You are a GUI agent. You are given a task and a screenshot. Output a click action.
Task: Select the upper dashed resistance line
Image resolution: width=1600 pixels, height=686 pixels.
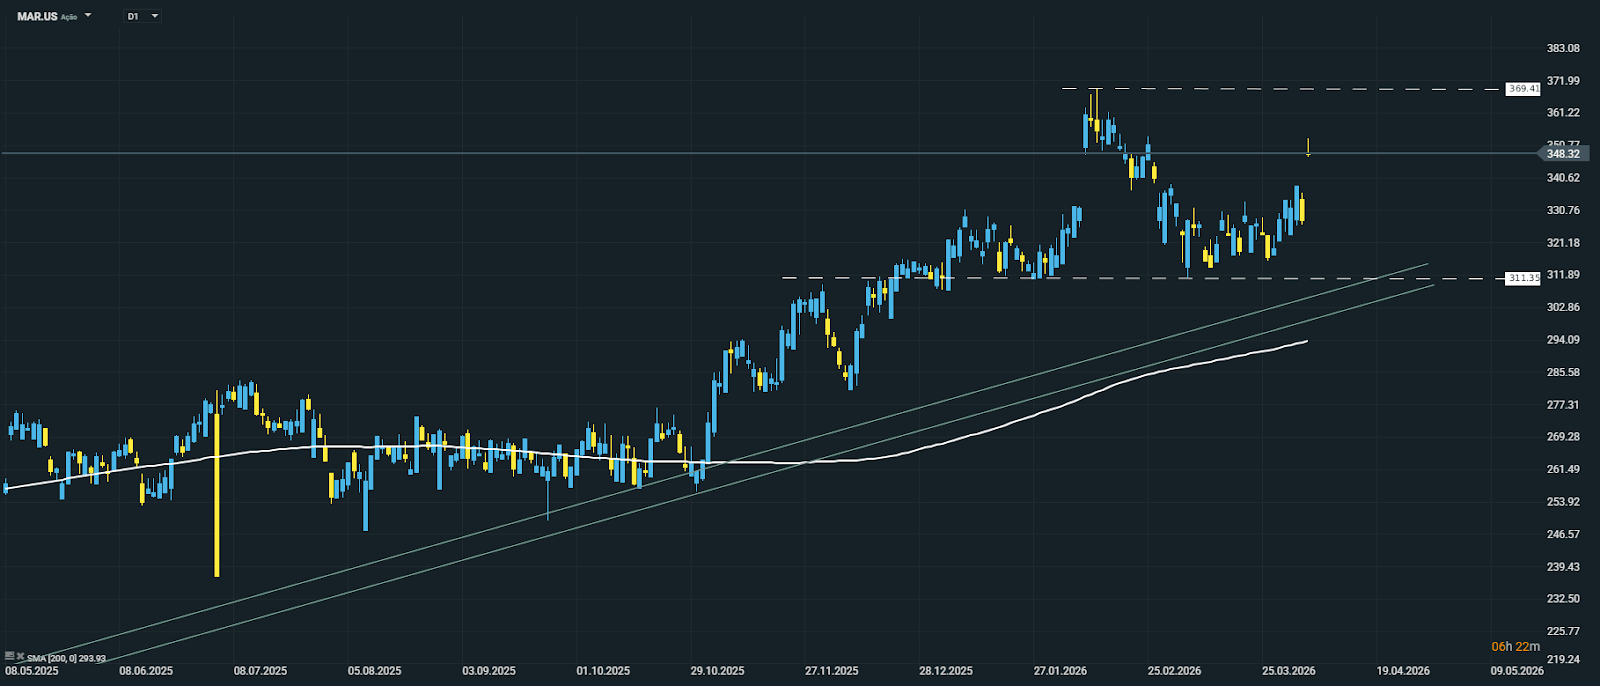pyautogui.click(x=1300, y=89)
